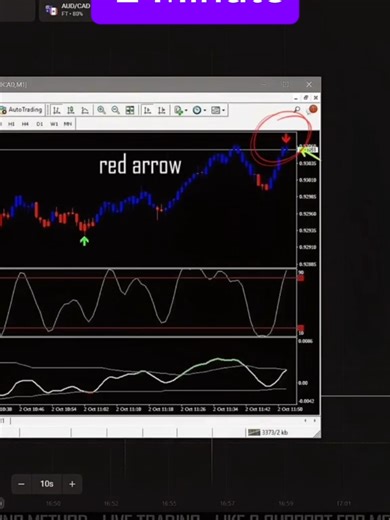Select the H1 timeframe

point(11,124)
